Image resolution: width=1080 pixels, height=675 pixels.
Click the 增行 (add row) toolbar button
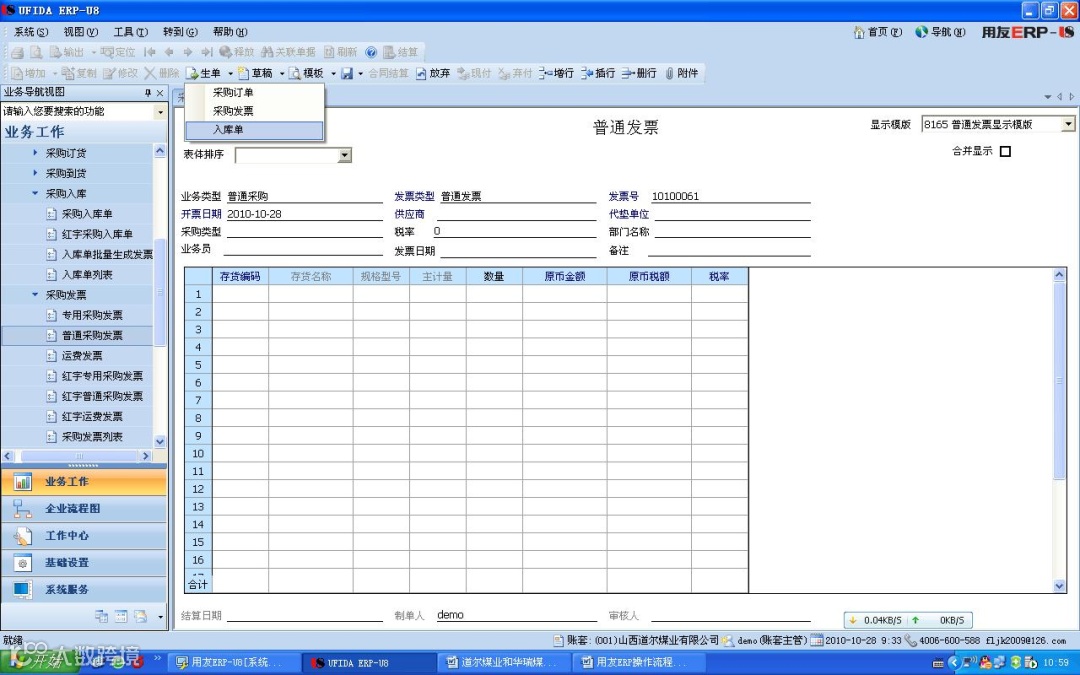pos(557,73)
